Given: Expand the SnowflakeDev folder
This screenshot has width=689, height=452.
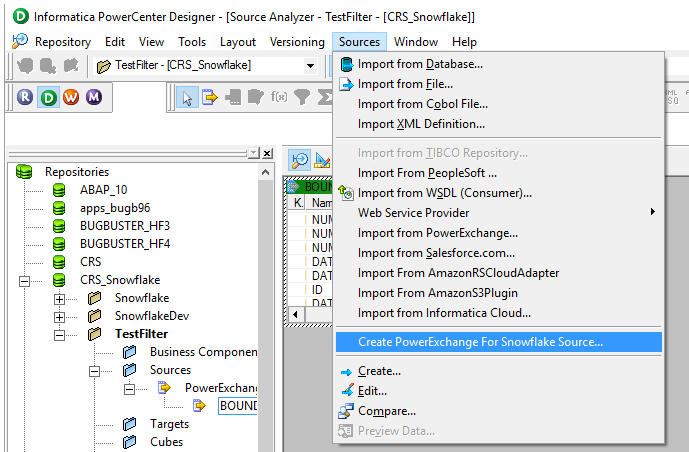Looking at the screenshot, I should [59, 316].
